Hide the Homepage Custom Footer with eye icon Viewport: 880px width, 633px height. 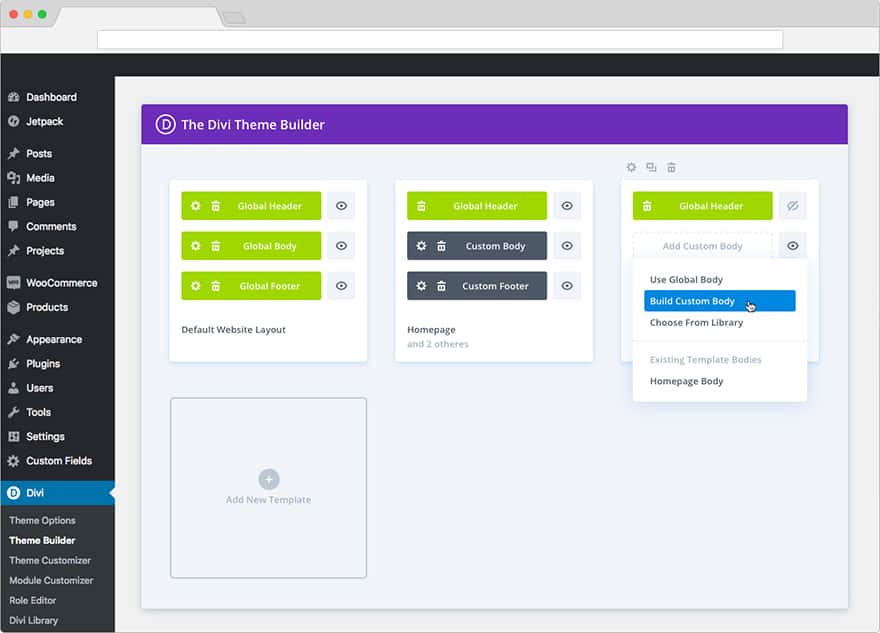567,286
